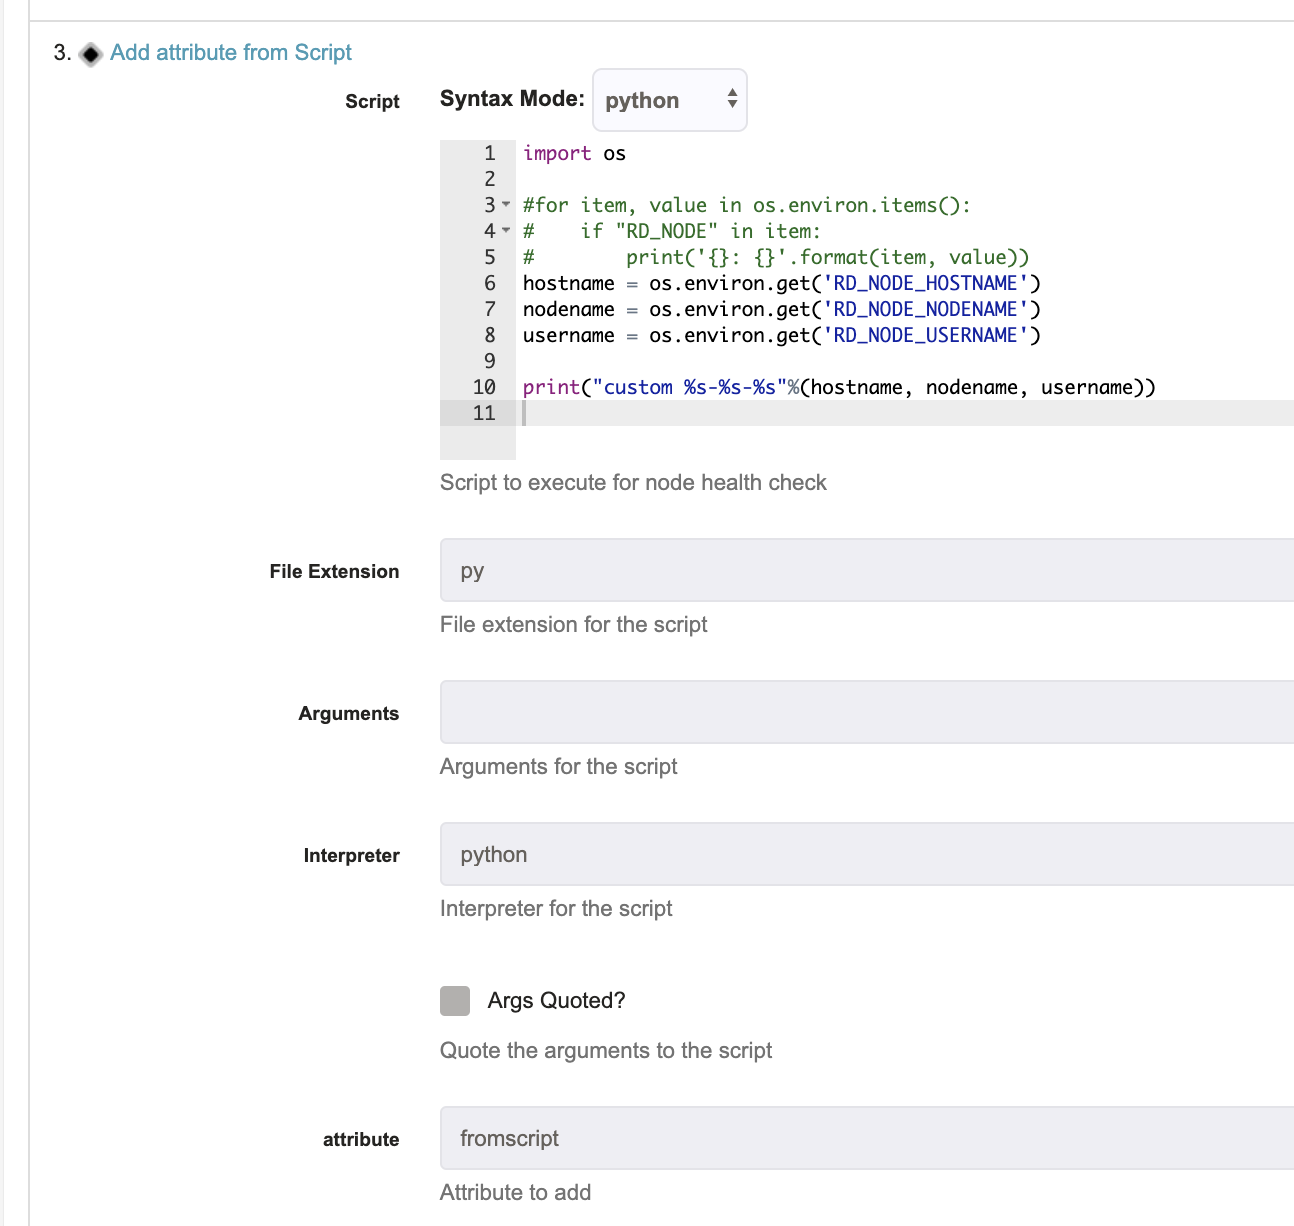The height and width of the screenshot is (1226, 1294).
Task: Click the diamond icon beside Add attribute from Script
Action: pyautogui.click(x=91, y=54)
